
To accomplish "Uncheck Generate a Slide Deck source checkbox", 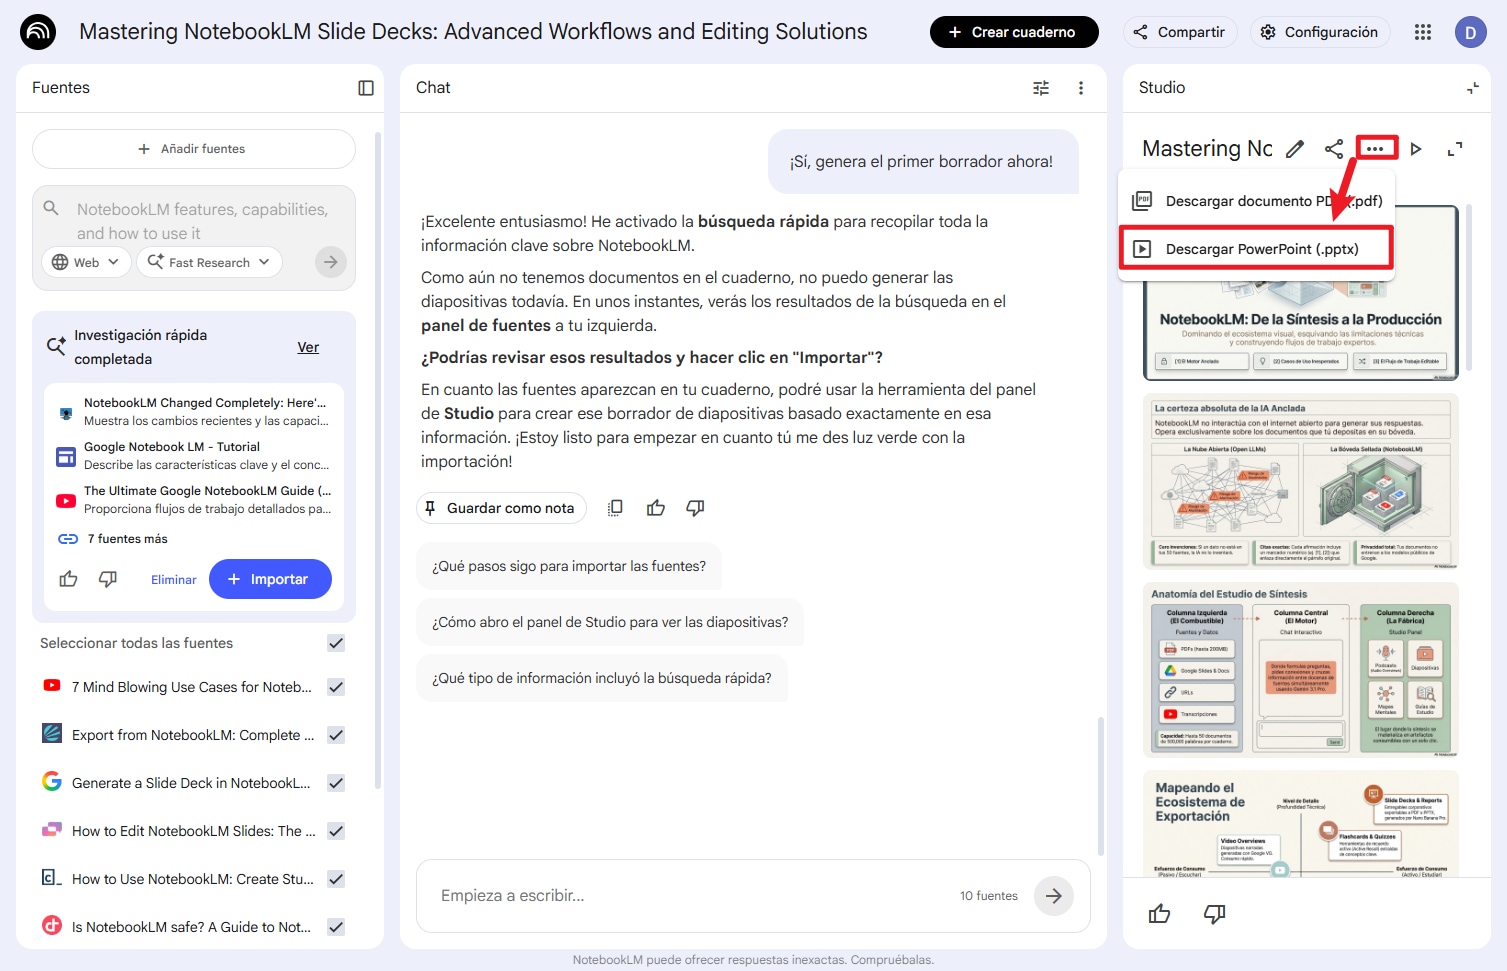I will pos(336,783).
